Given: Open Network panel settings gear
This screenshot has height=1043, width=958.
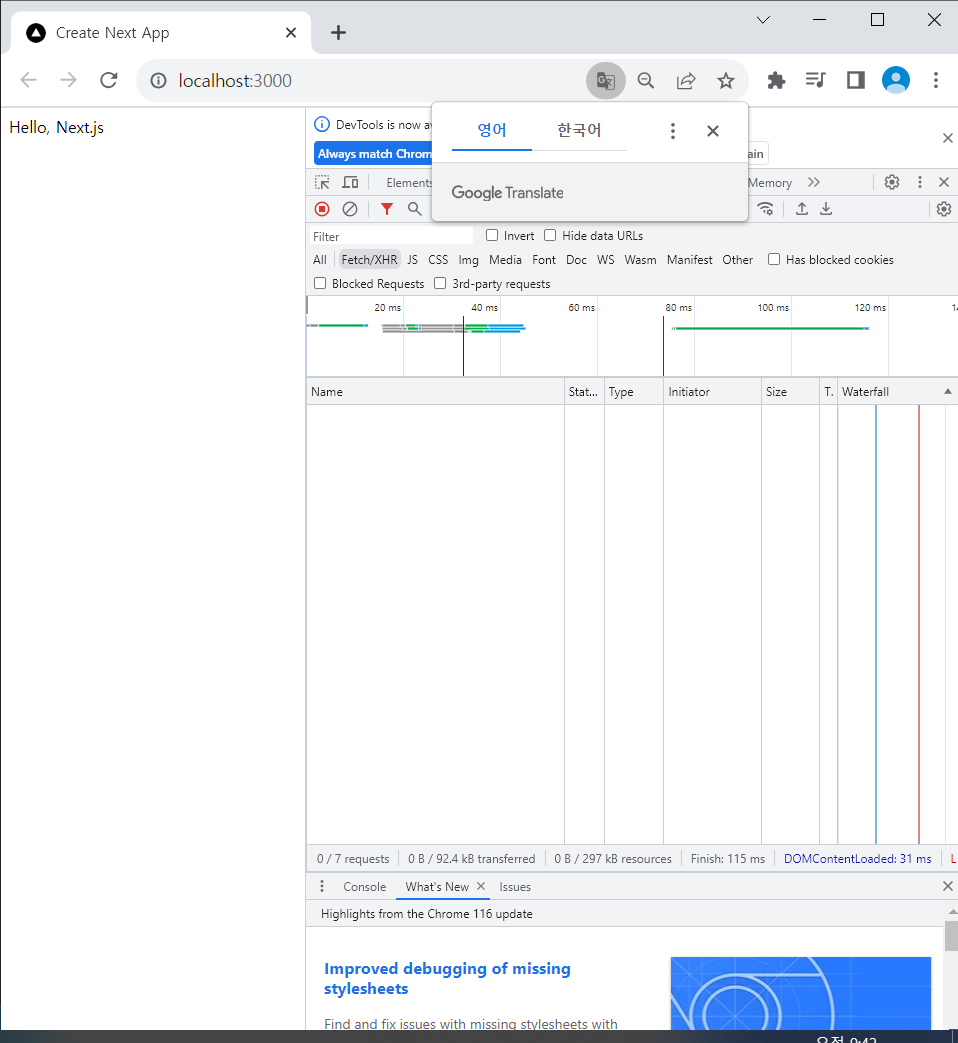Looking at the screenshot, I should point(943,209).
